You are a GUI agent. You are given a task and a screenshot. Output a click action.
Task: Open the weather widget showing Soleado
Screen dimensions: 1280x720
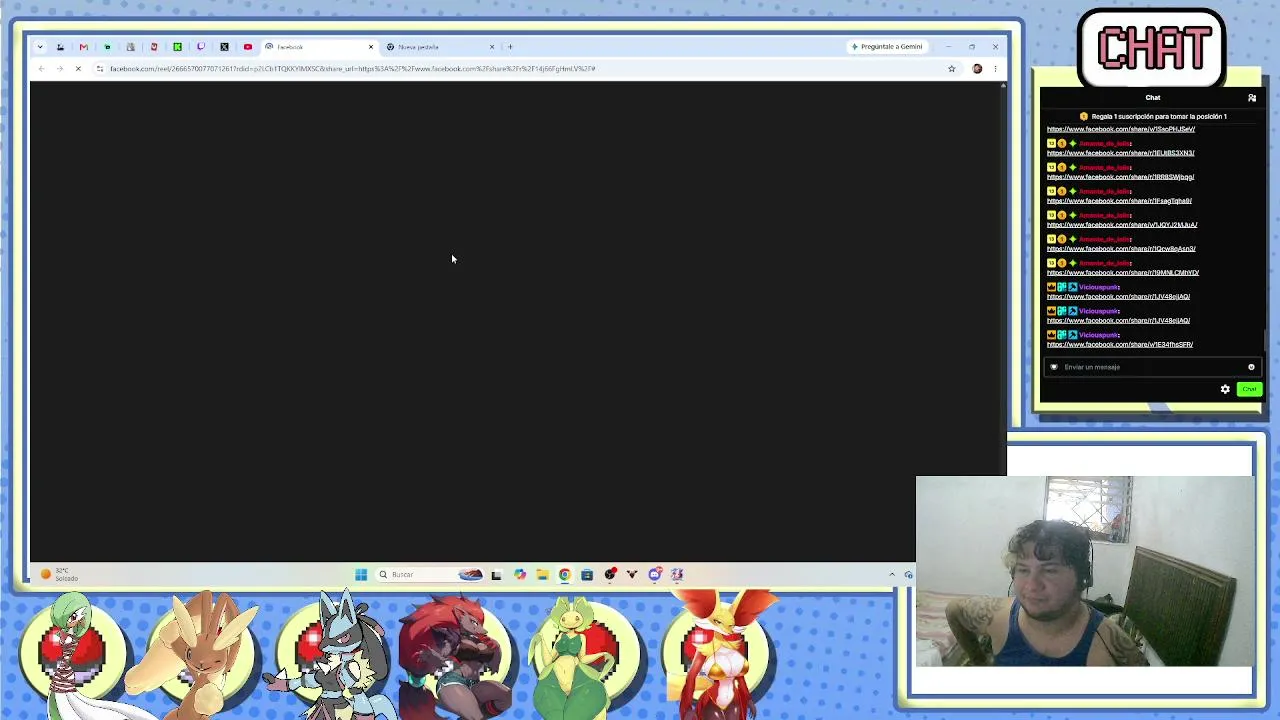59,574
